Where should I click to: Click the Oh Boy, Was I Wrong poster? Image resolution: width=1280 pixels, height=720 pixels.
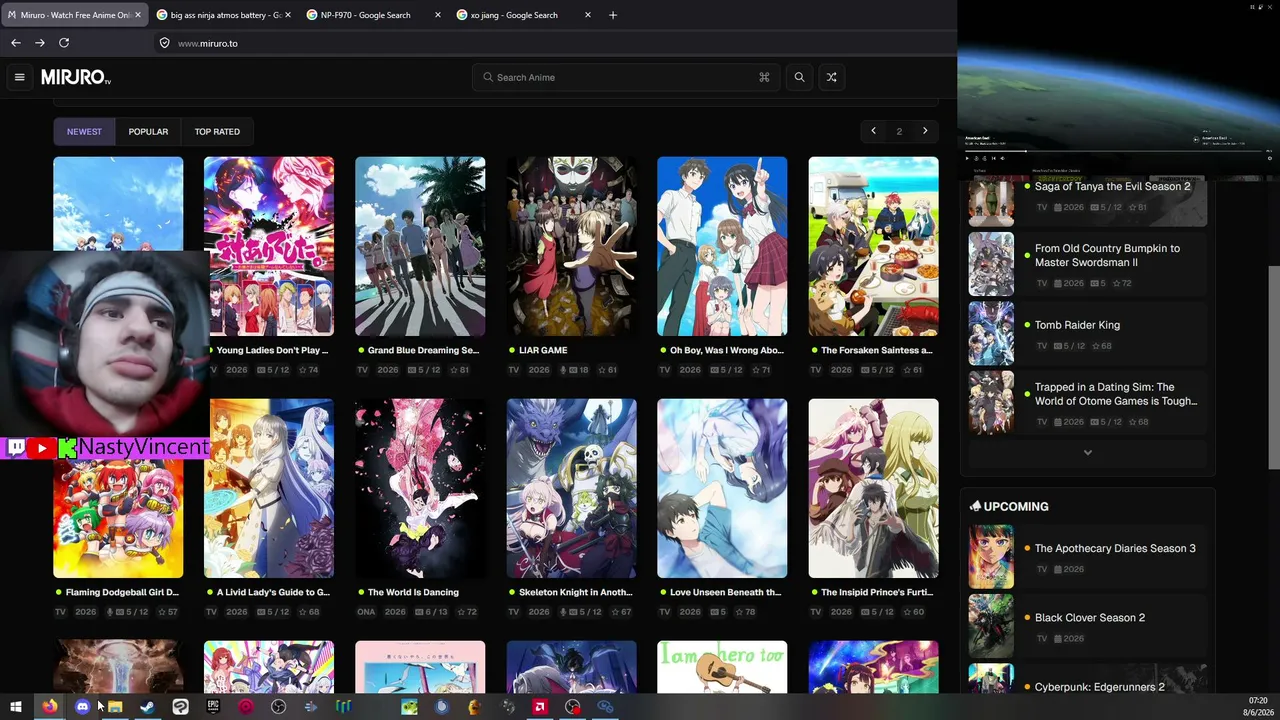pyautogui.click(x=722, y=246)
